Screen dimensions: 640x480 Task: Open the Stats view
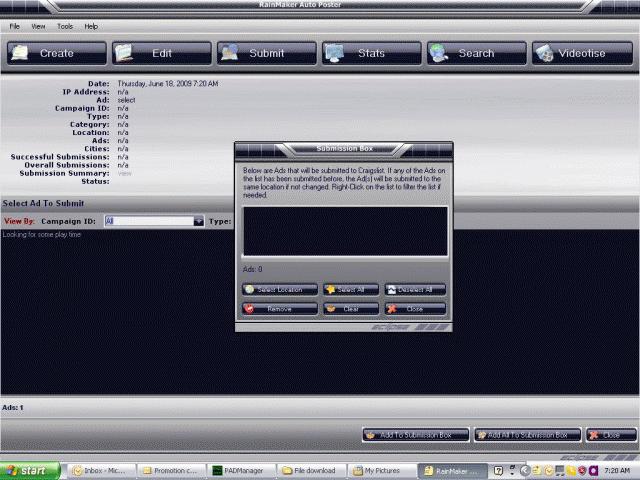point(371,53)
